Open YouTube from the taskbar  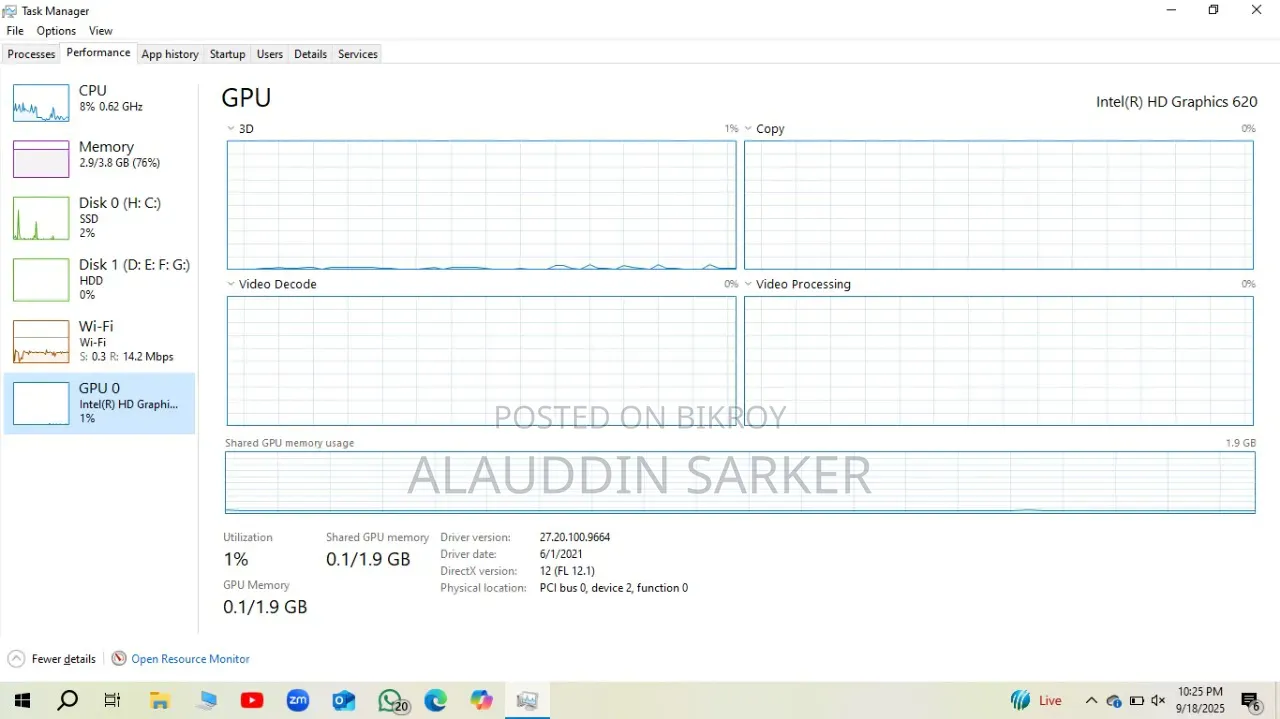coord(252,701)
